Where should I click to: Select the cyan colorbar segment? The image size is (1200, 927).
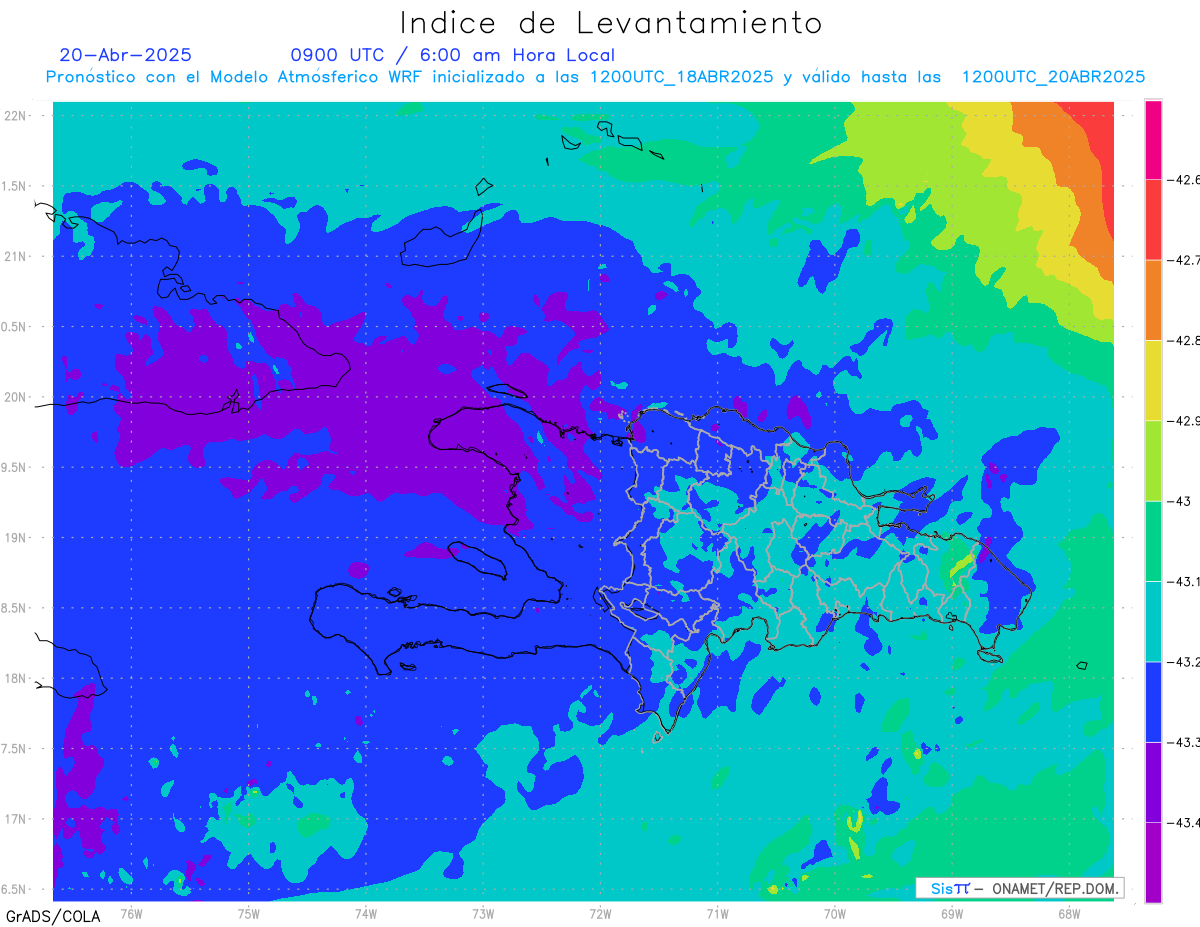point(1153,621)
